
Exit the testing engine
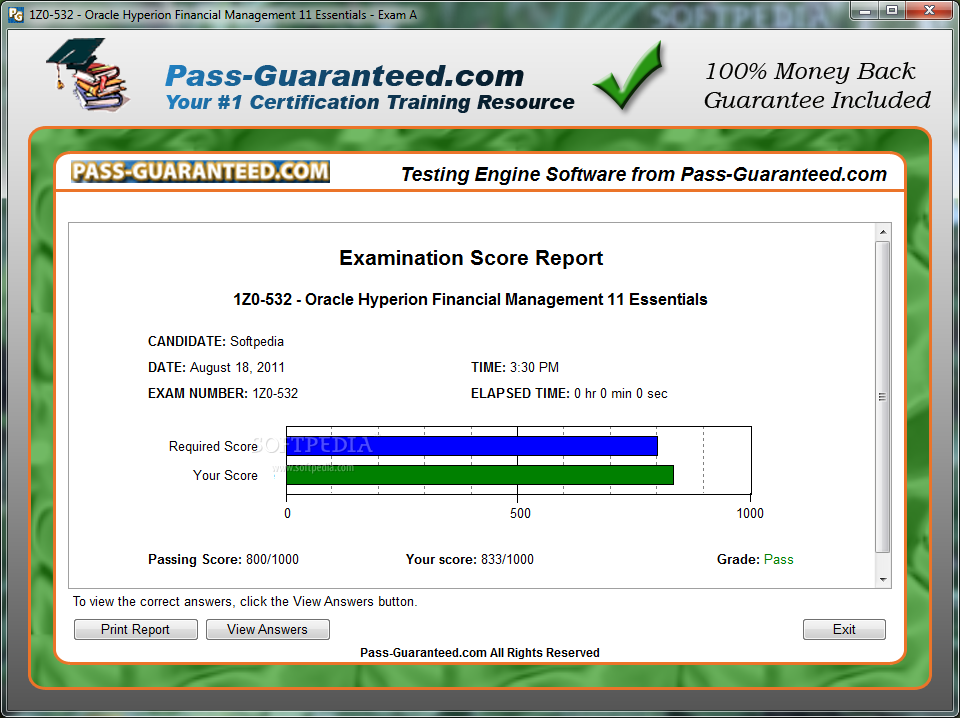[844, 629]
